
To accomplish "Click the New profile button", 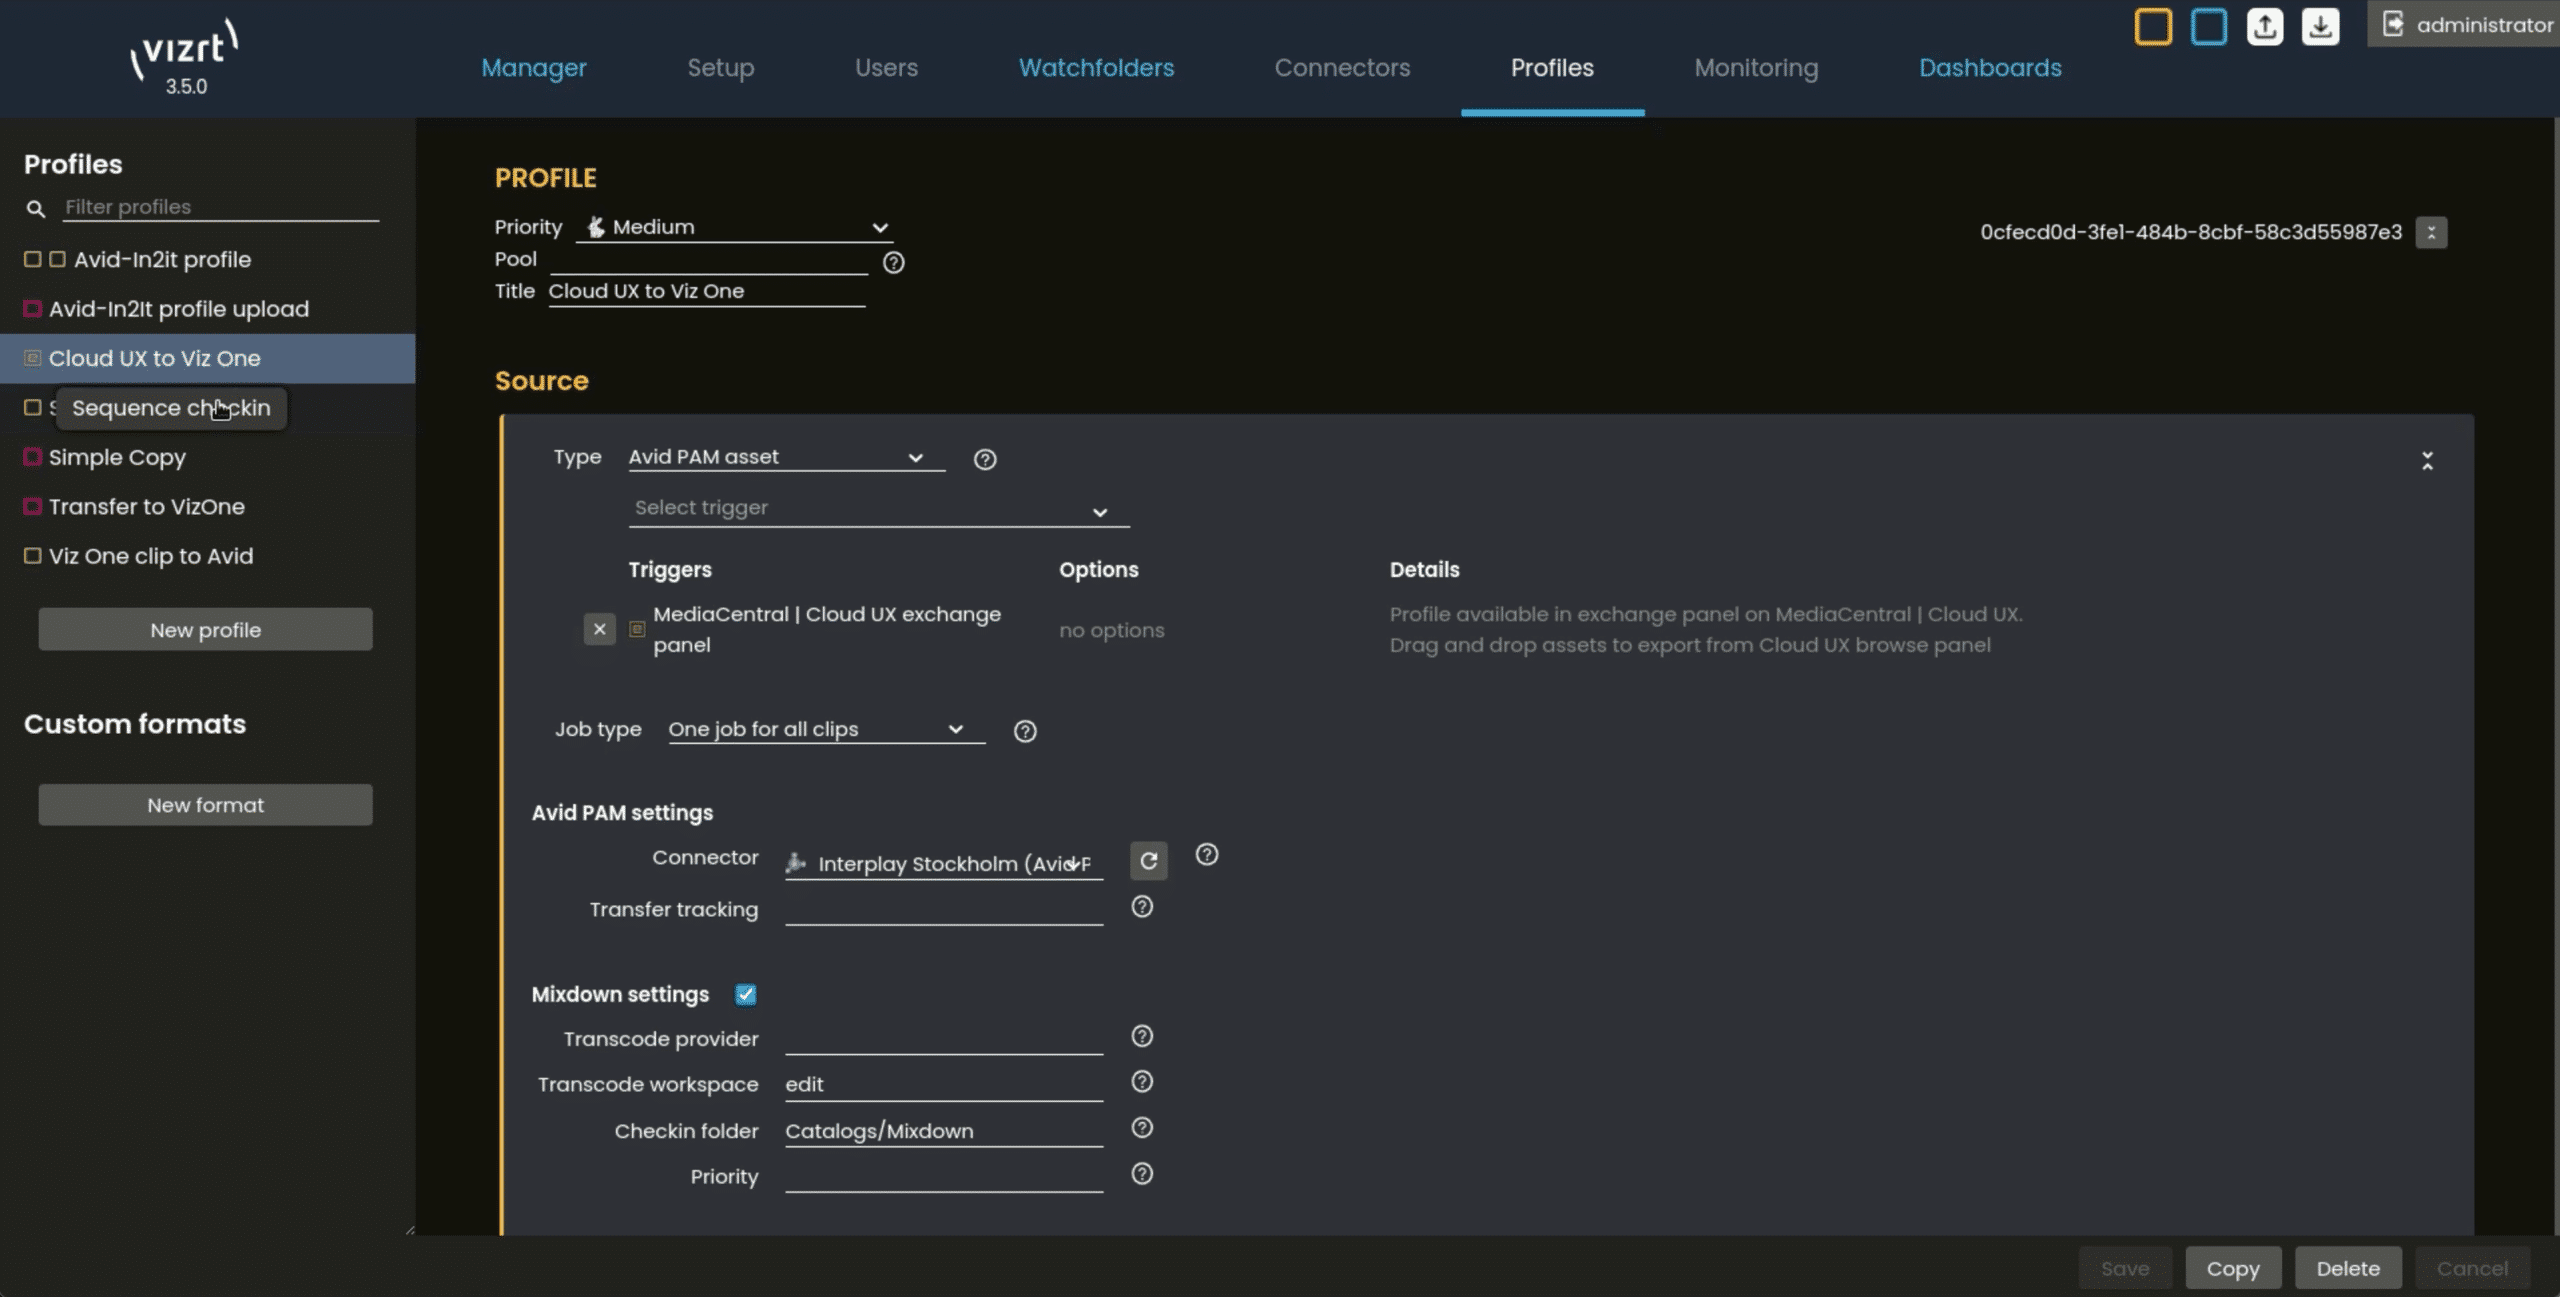I will [205, 630].
